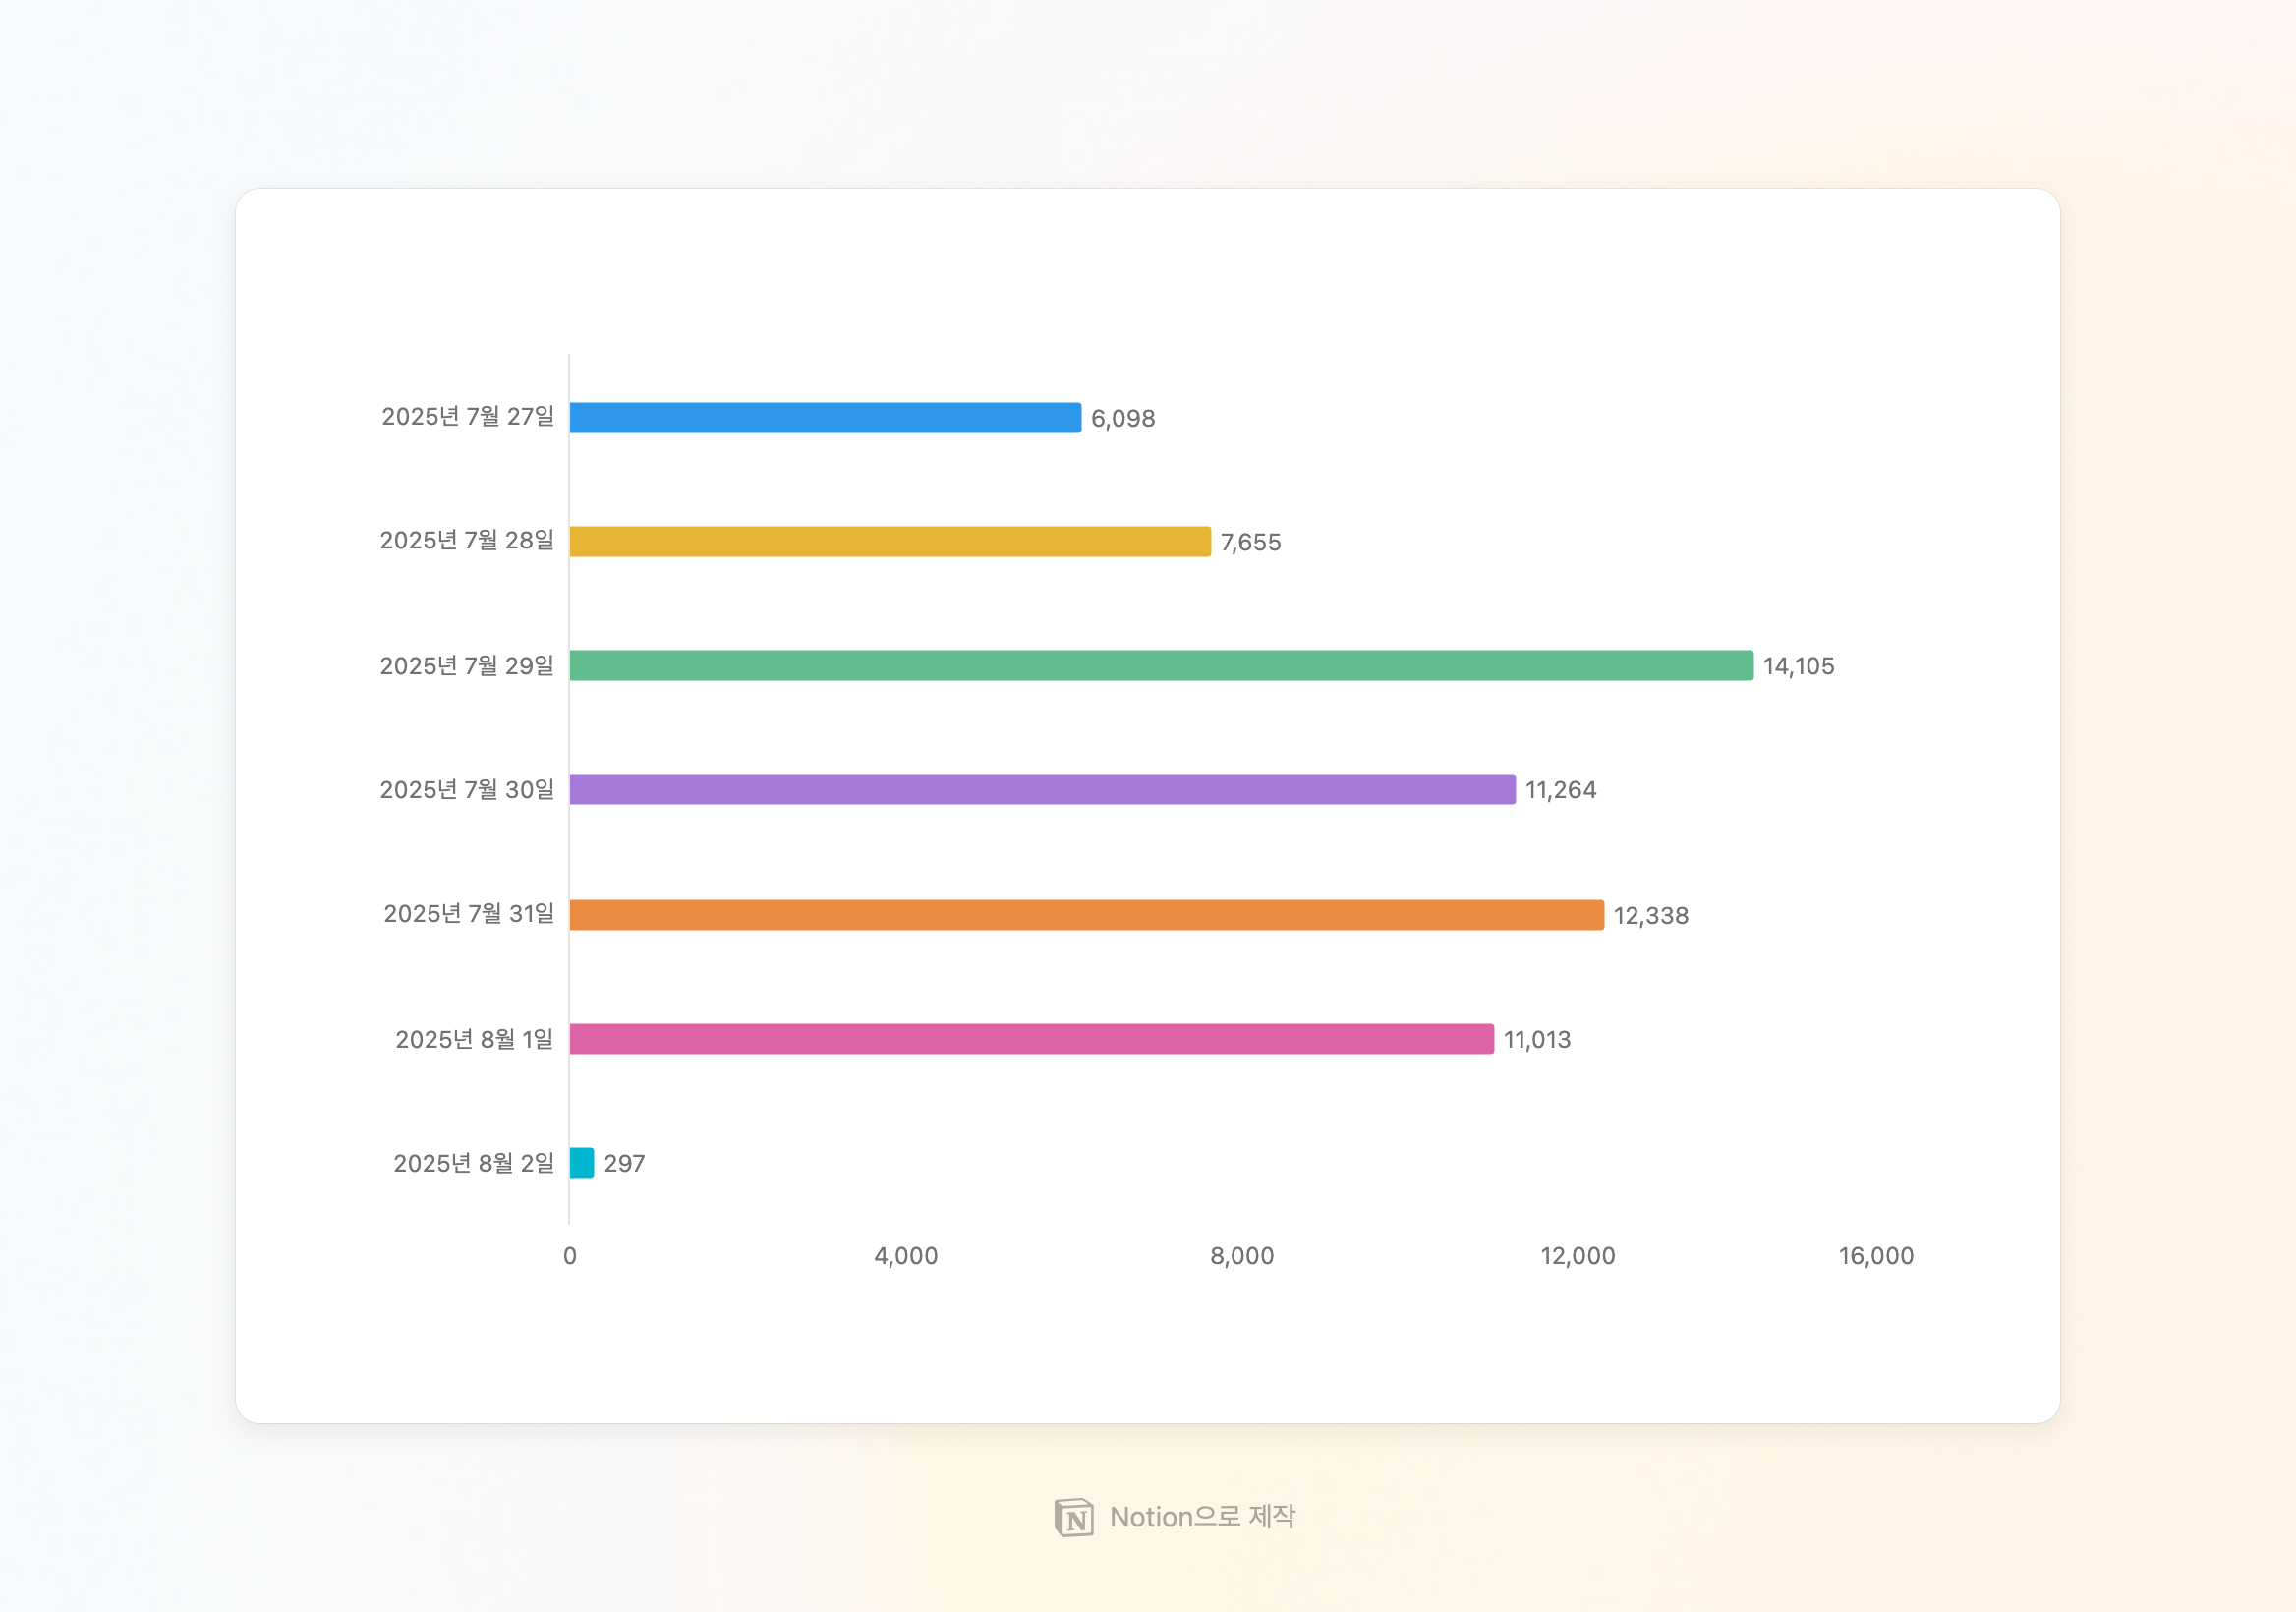2296x1612 pixels.
Task: Click the 8,000 x-axis tick label
Action: coord(1241,1257)
